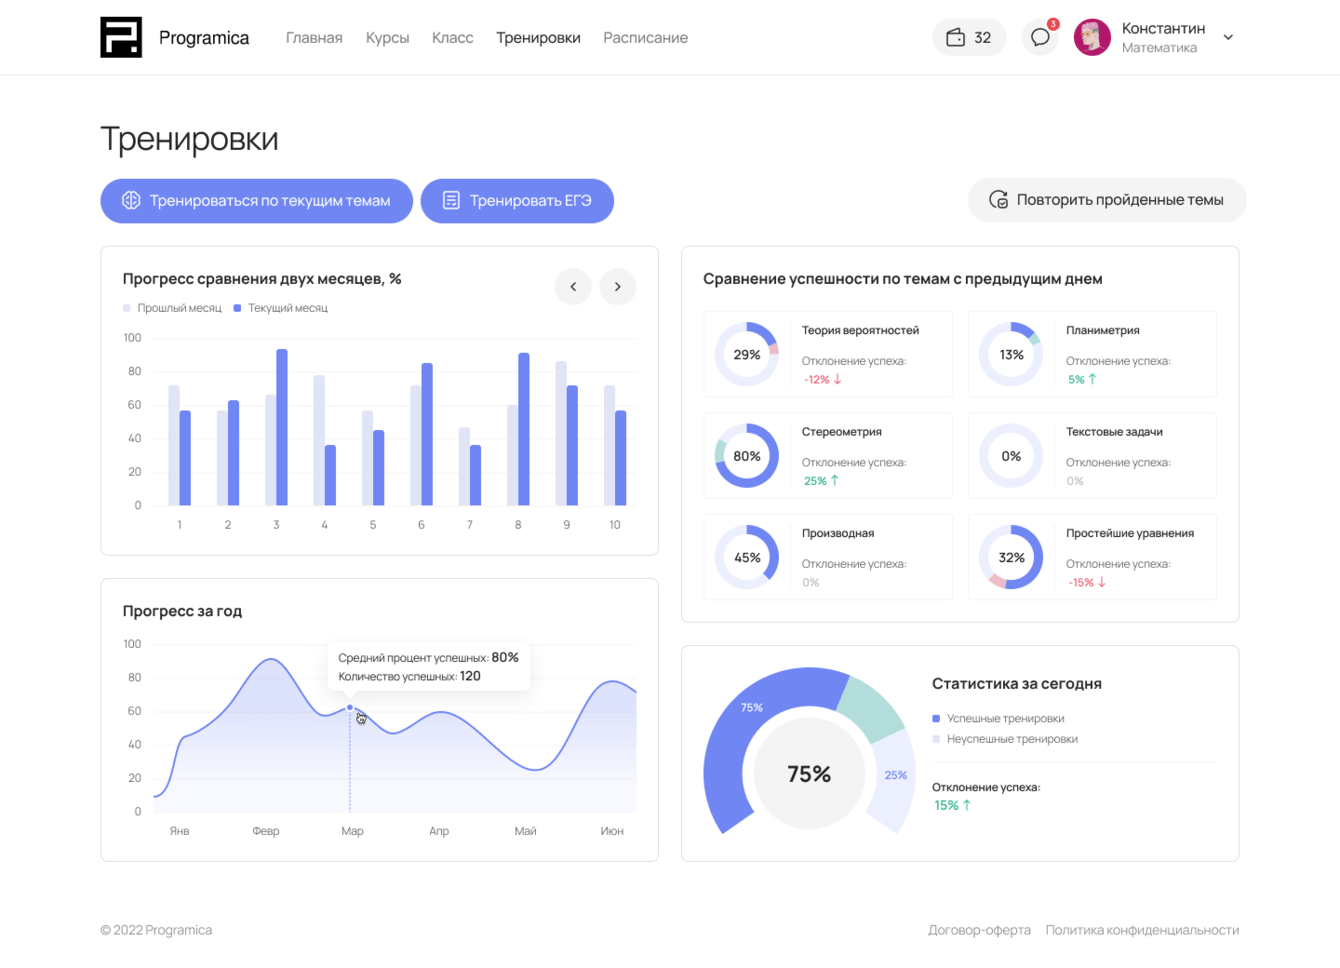Show next months in comparison chart

point(618,287)
